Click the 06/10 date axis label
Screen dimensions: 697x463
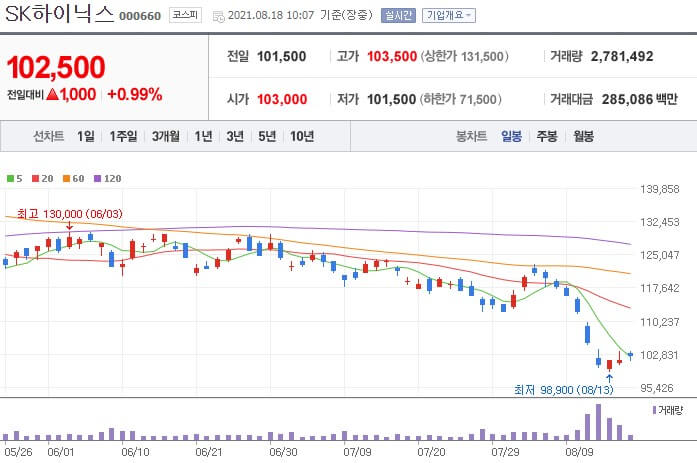[135, 452]
